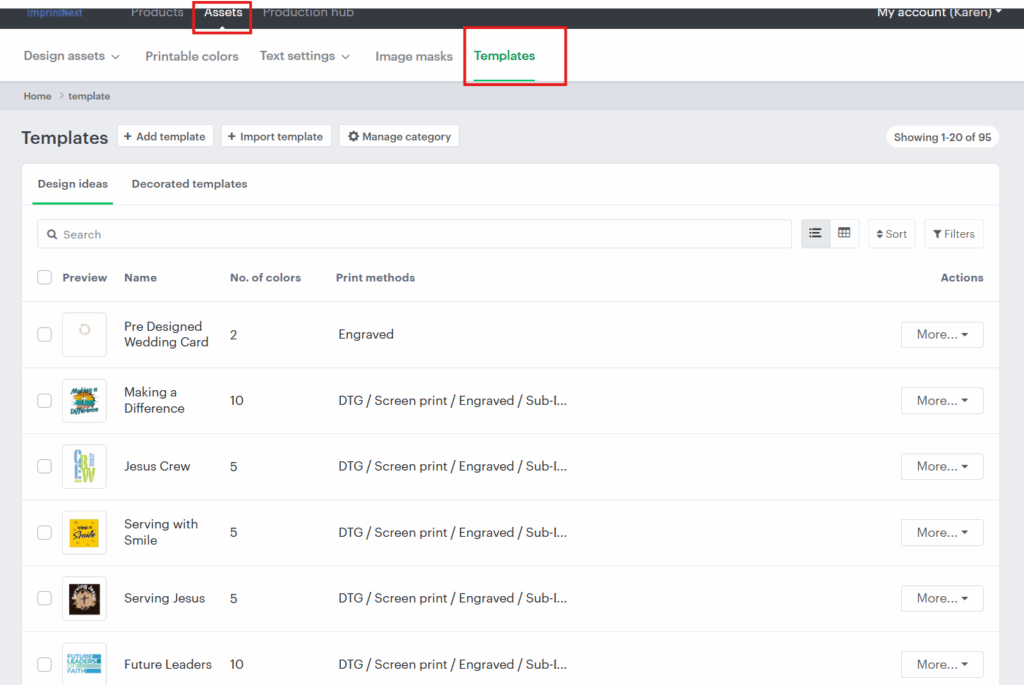Image resolution: width=1024 pixels, height=685 pixels.
Task: Select the Jesus Crew row checkbox
Action: tap(44, 466)
